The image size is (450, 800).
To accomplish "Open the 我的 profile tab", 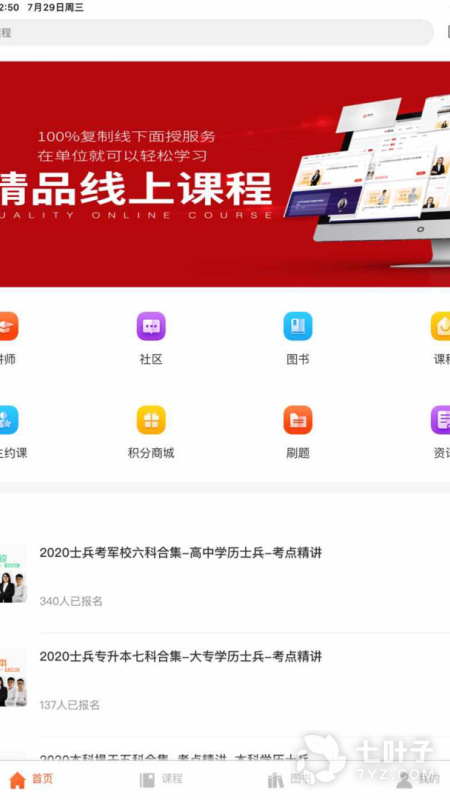I will (417, 779).
